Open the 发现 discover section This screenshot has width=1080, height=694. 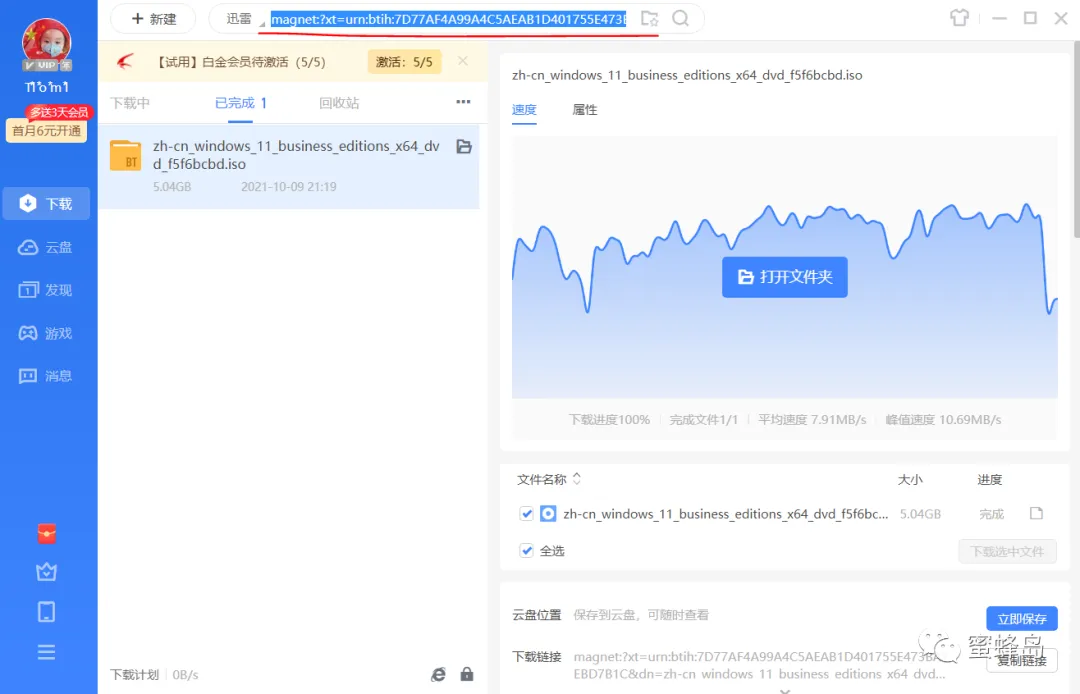click(46, 290)
